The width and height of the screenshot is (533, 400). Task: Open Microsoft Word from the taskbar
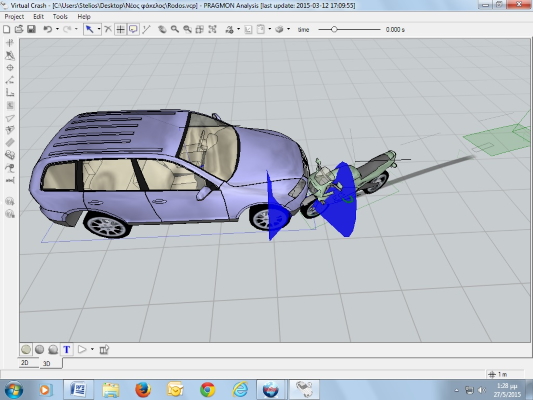(78, 390)
